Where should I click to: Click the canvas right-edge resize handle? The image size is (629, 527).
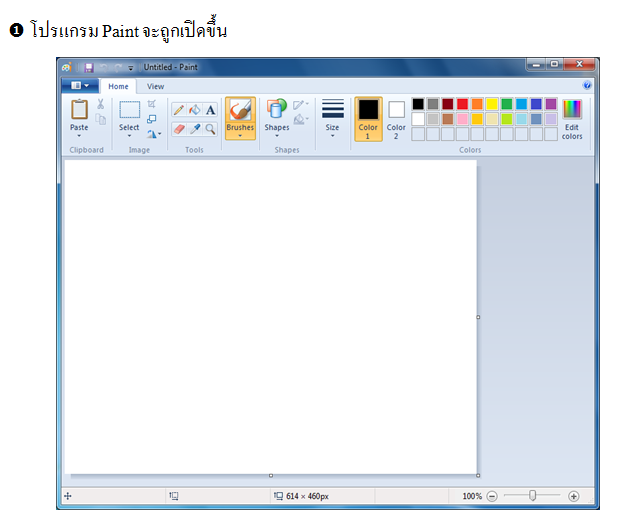pyautogui.click(x=478, y=317)
